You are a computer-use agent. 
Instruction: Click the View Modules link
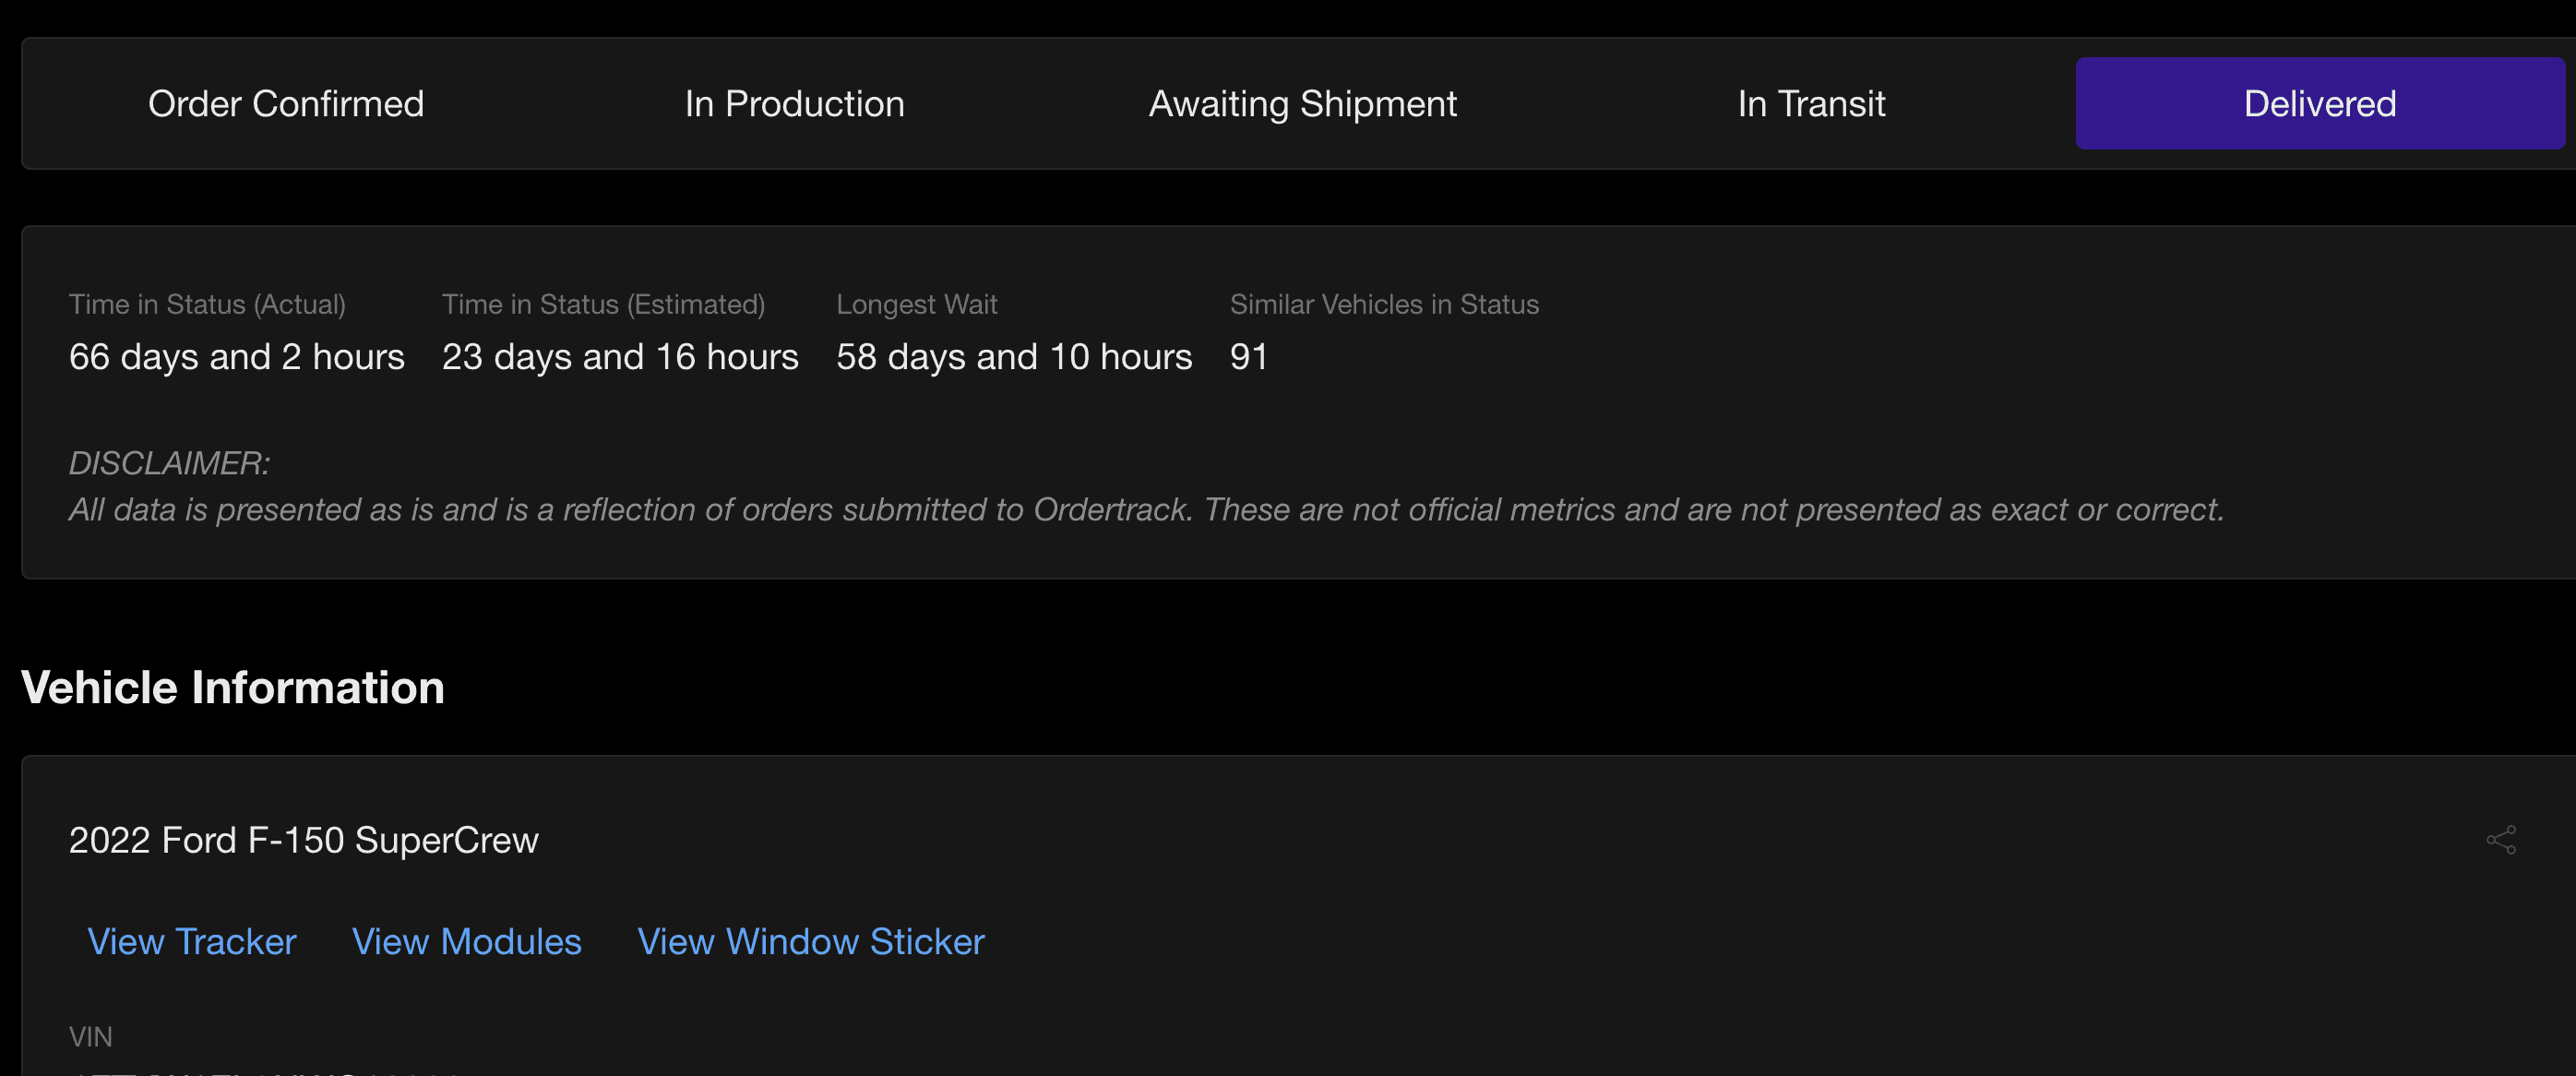click(x=466, y=941)
